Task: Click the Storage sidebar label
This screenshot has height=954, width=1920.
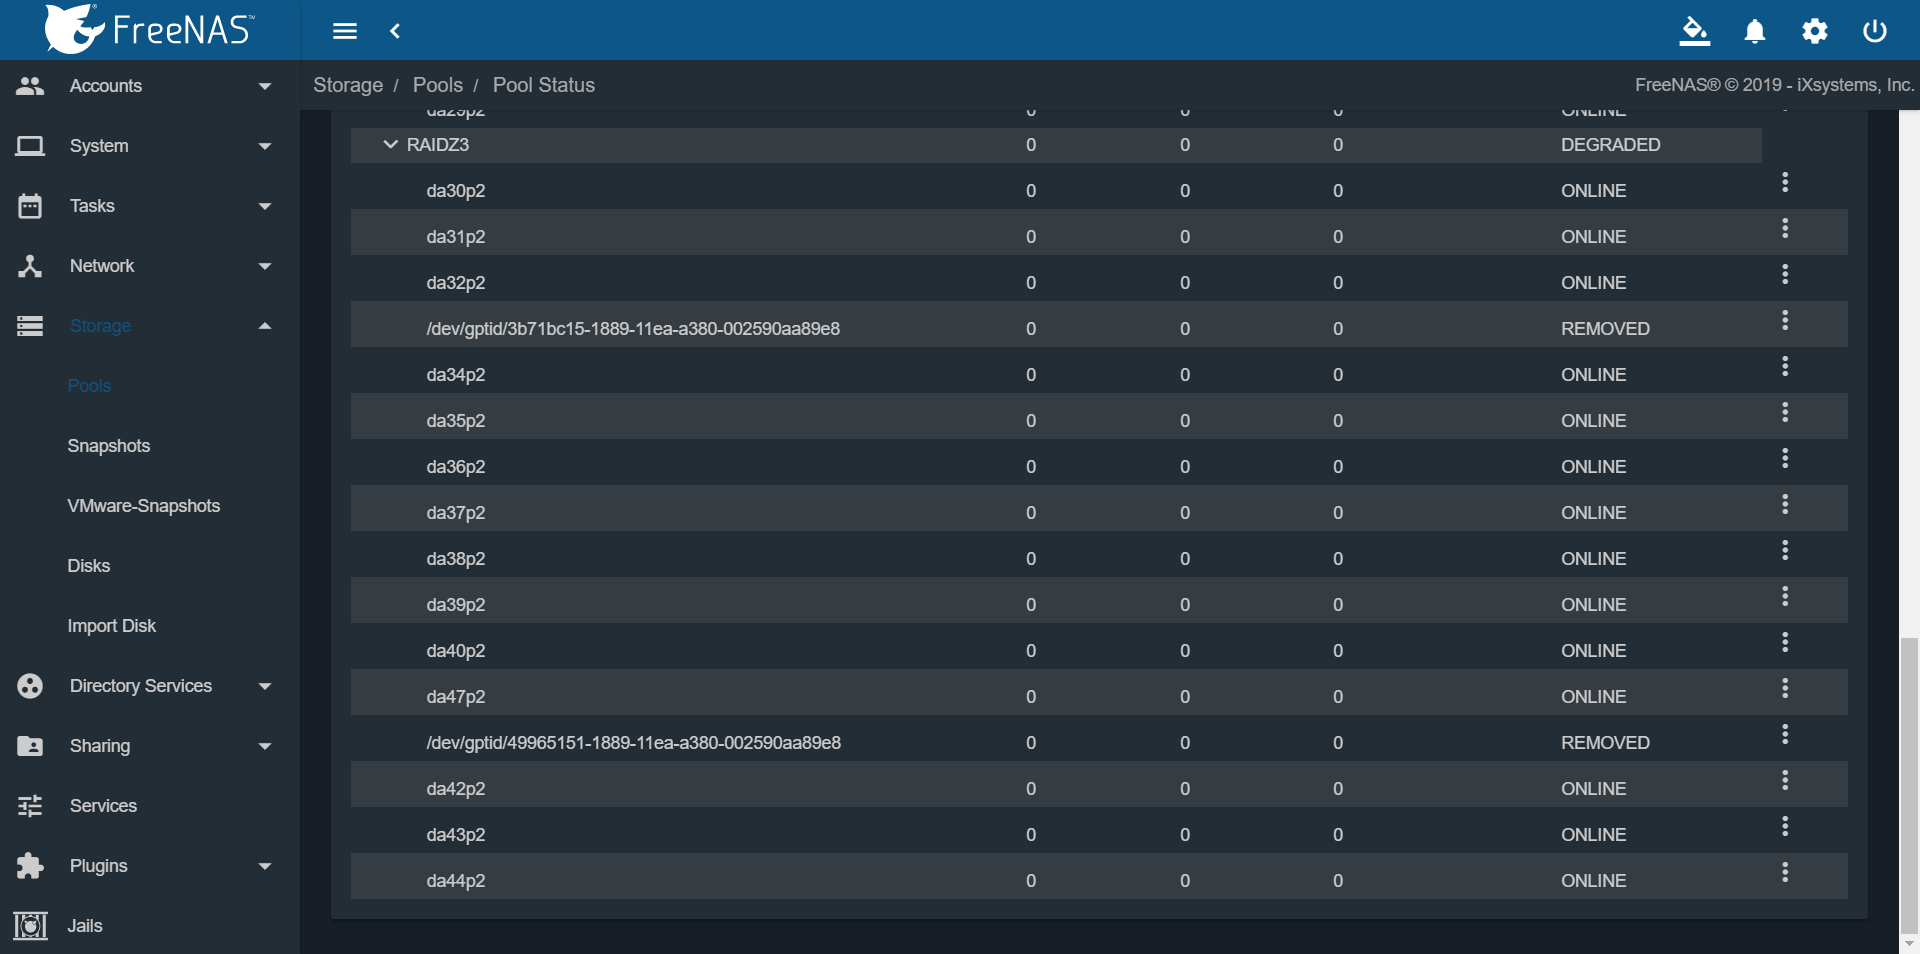Action: pyautogui.click(x=100, y=326)
